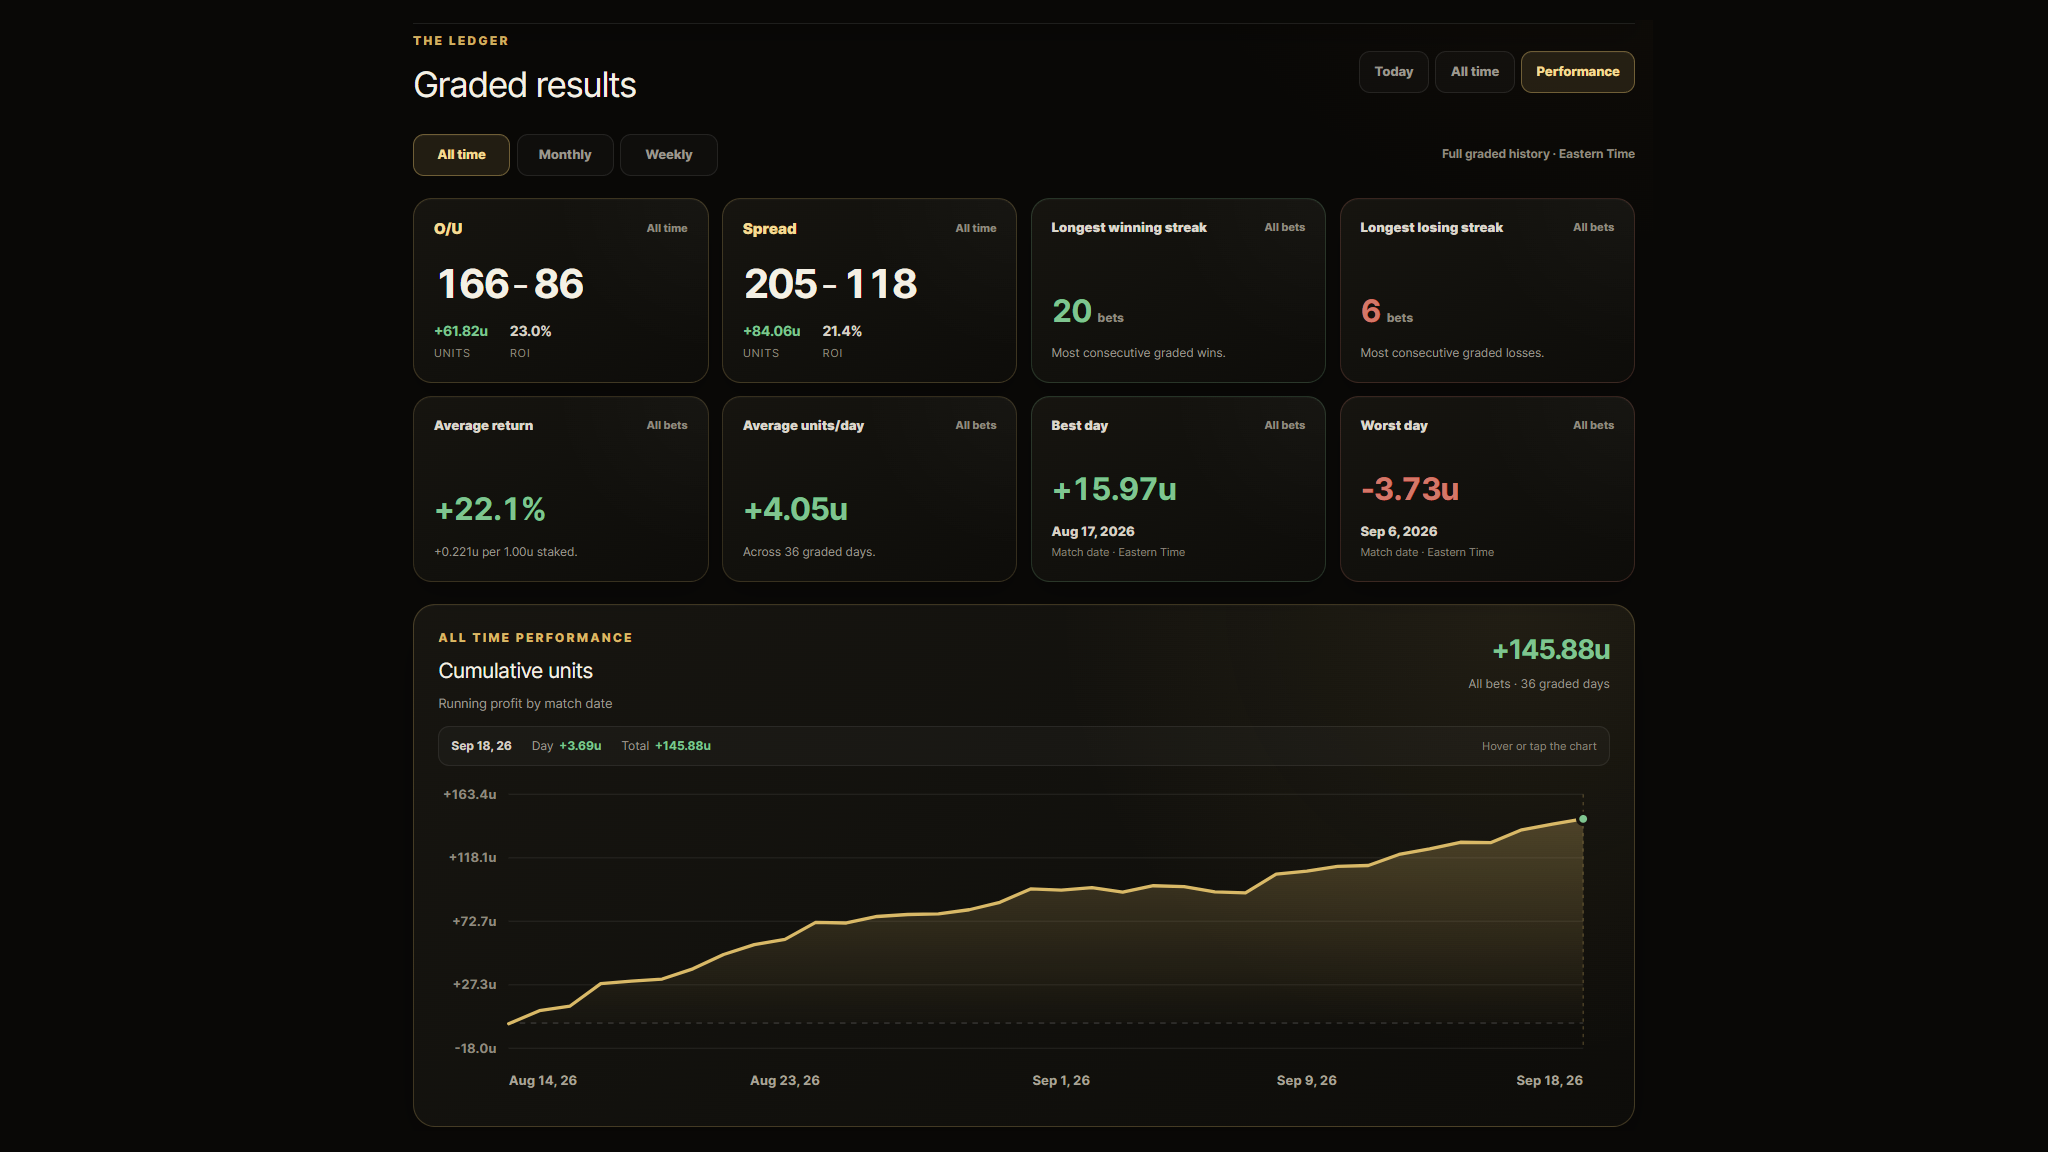Click the 'Across 36 graded days.' caption

pos(809,552)
